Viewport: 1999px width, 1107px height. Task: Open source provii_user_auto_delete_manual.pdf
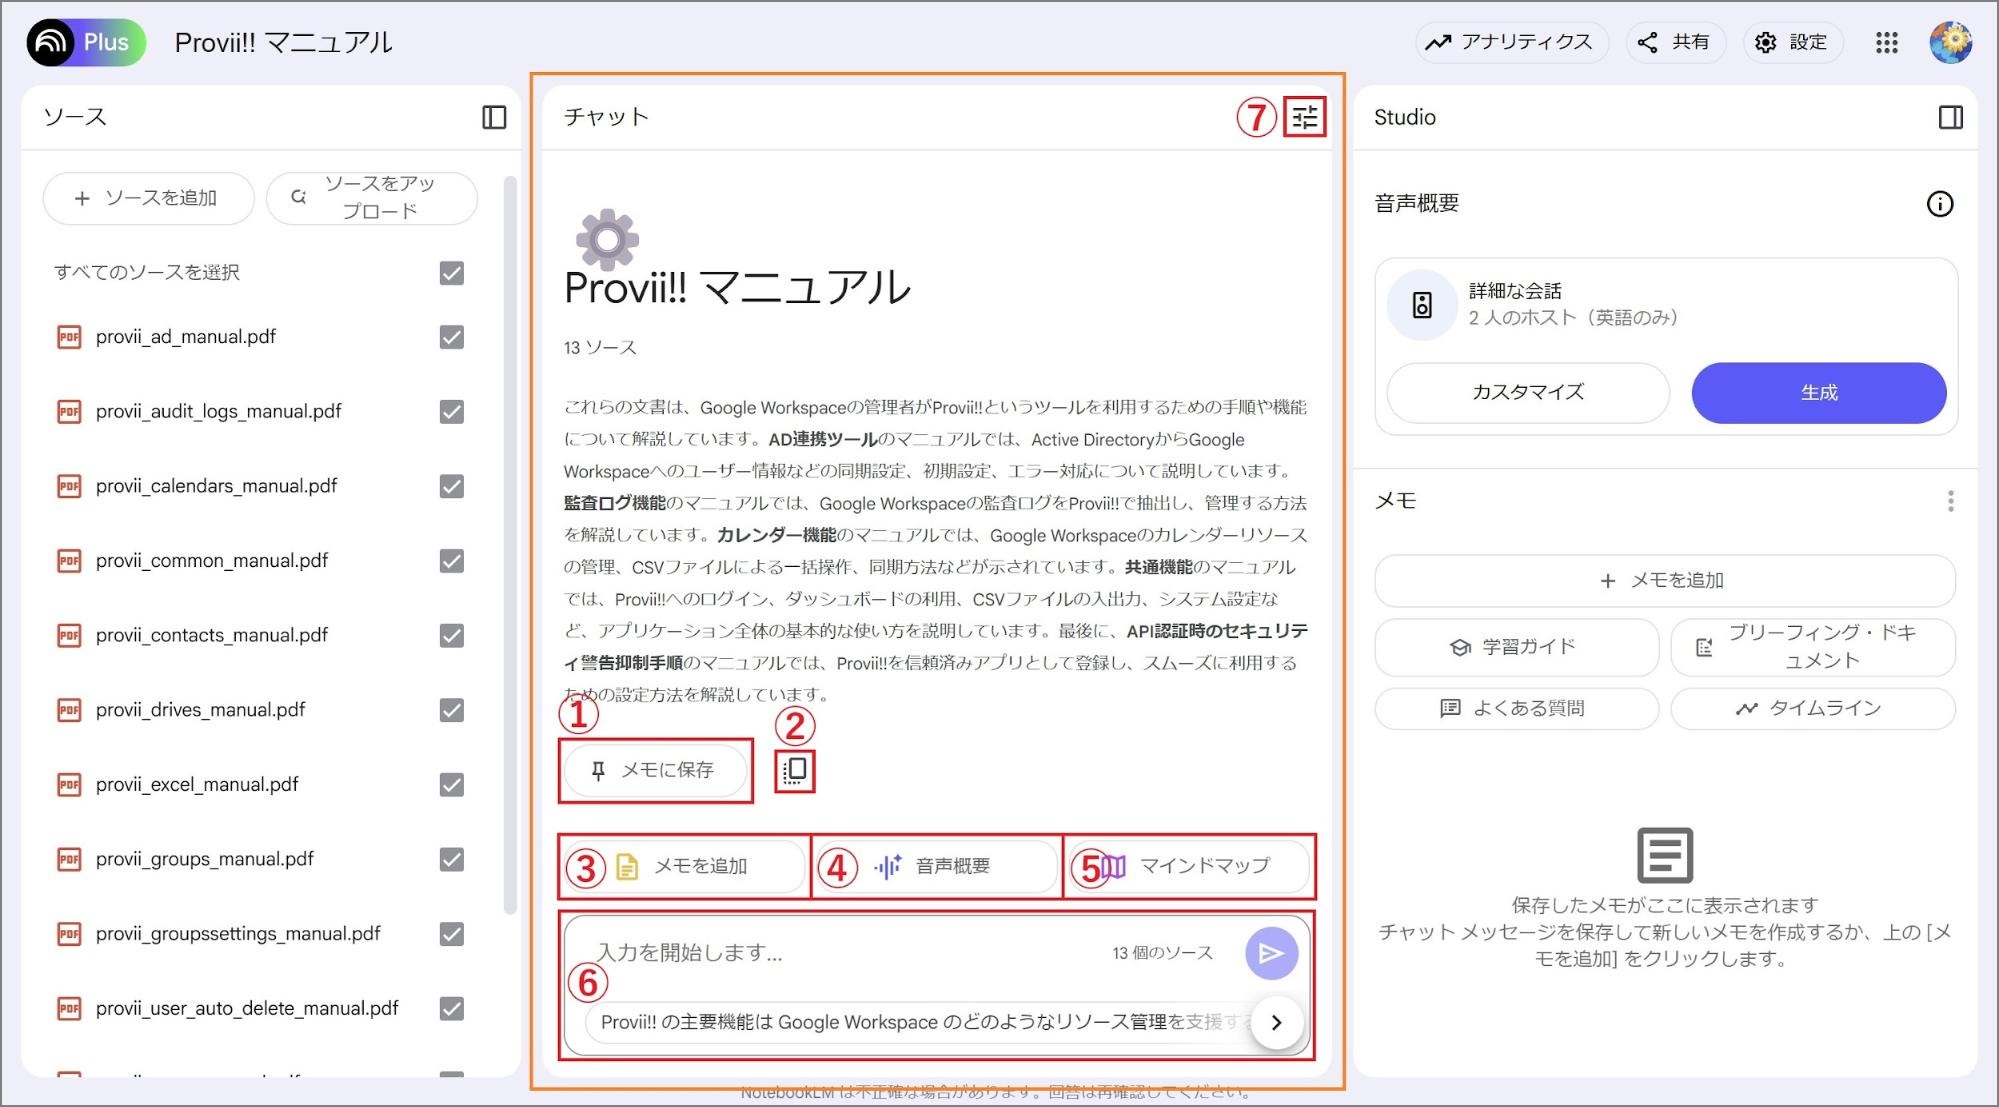(247, 1008)
